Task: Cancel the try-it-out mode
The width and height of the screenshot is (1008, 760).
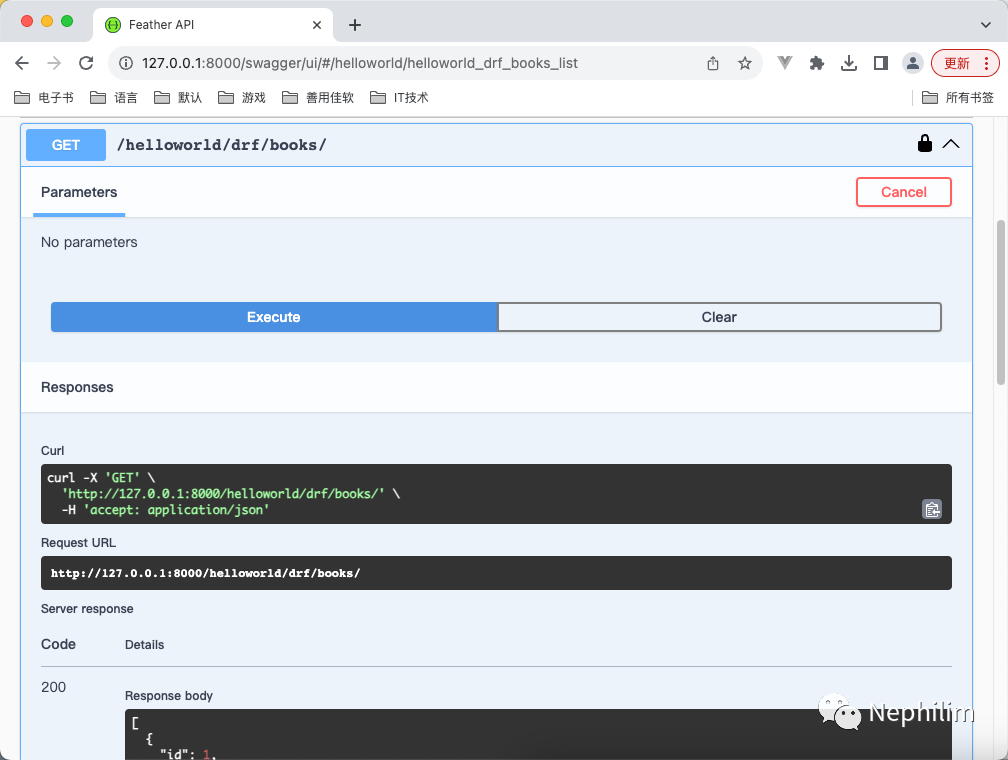Action: (x=903, y=192)
